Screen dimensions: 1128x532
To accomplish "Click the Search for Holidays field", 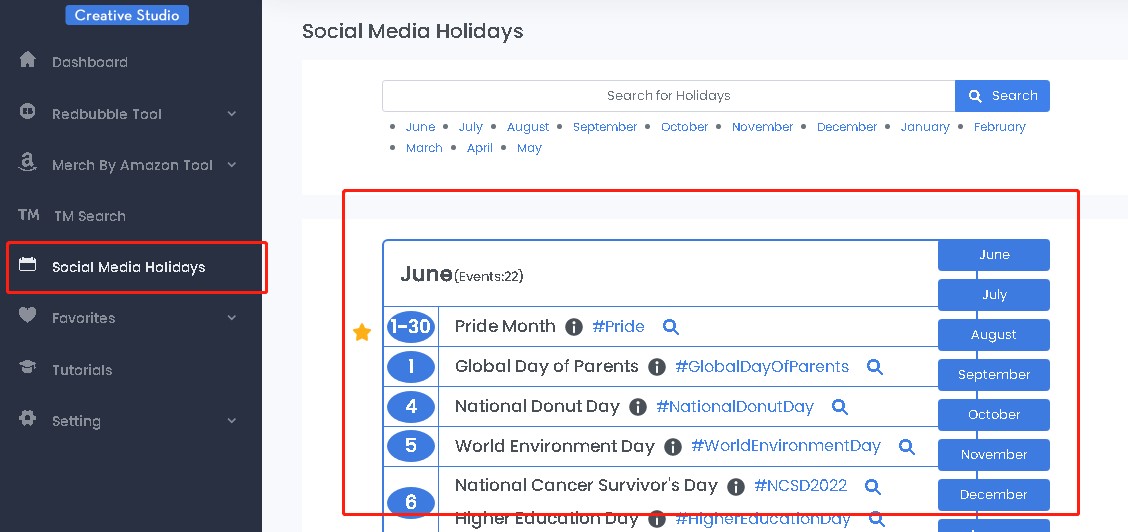I will coord(668,96).
